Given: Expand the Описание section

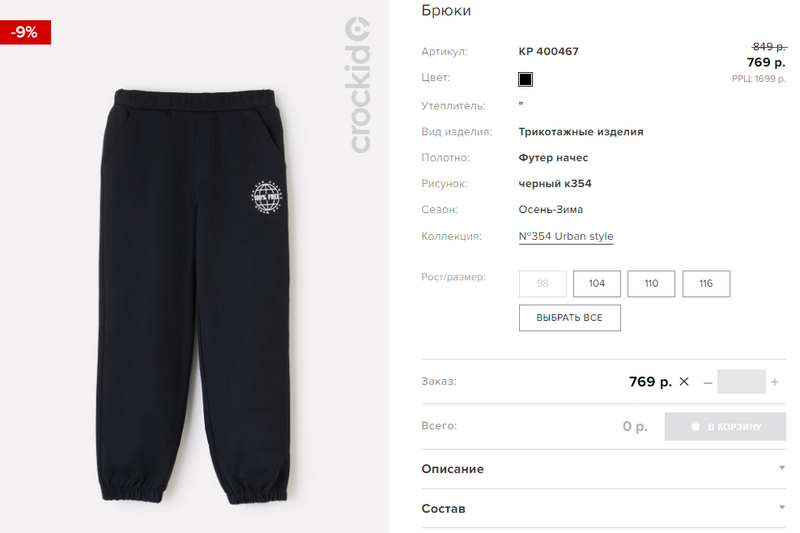Looking at the screenshot, I should 603,469.
